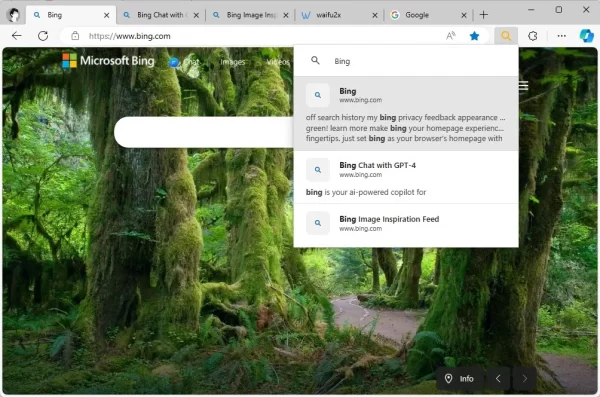Click the Bing homepage search box

tap(204, 132)
